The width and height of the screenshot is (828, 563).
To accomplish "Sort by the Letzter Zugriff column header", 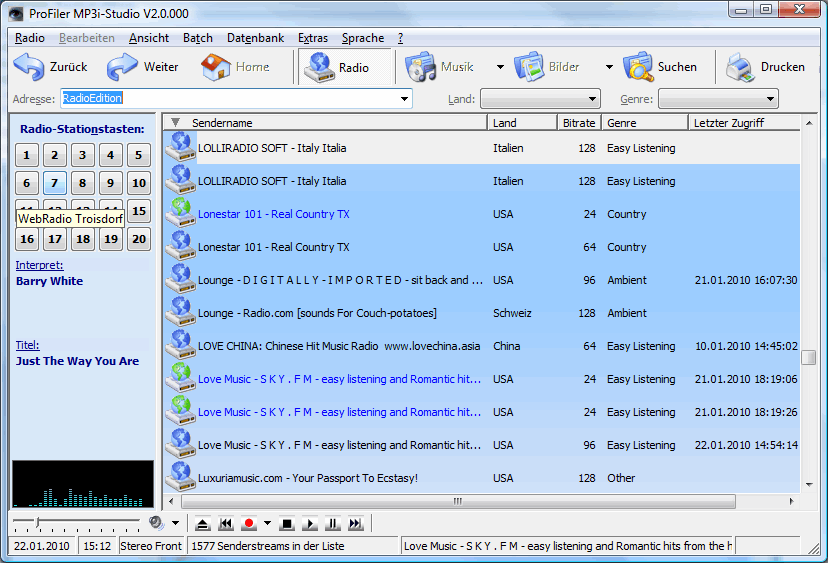I will click(x=744, y=123).
